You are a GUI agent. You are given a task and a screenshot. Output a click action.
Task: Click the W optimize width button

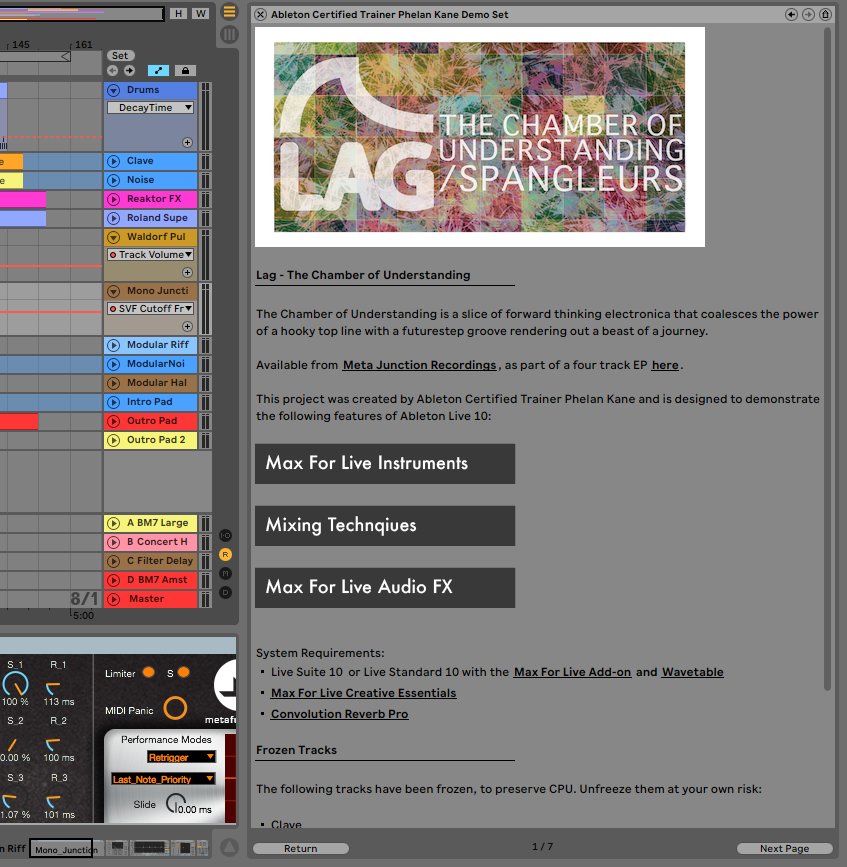(x=201, y=13)
